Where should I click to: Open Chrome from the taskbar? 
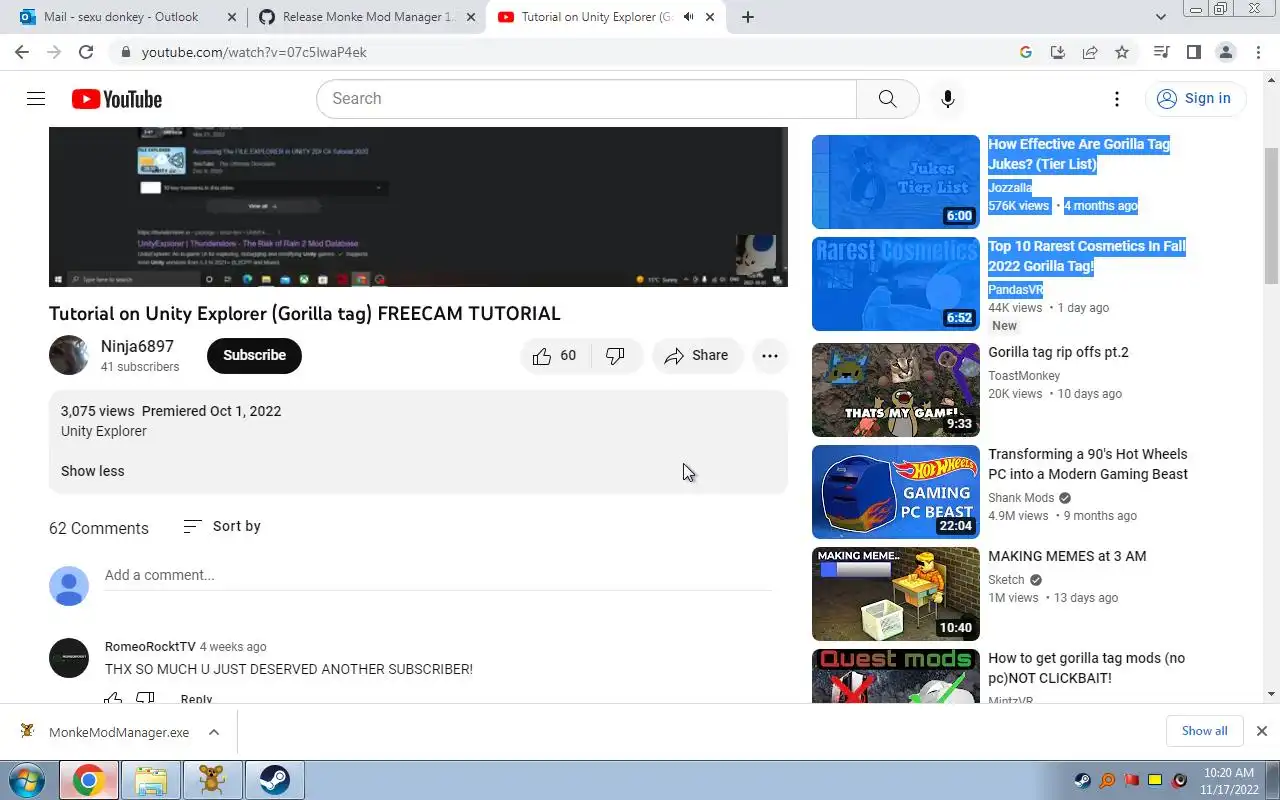click(88, 780)
